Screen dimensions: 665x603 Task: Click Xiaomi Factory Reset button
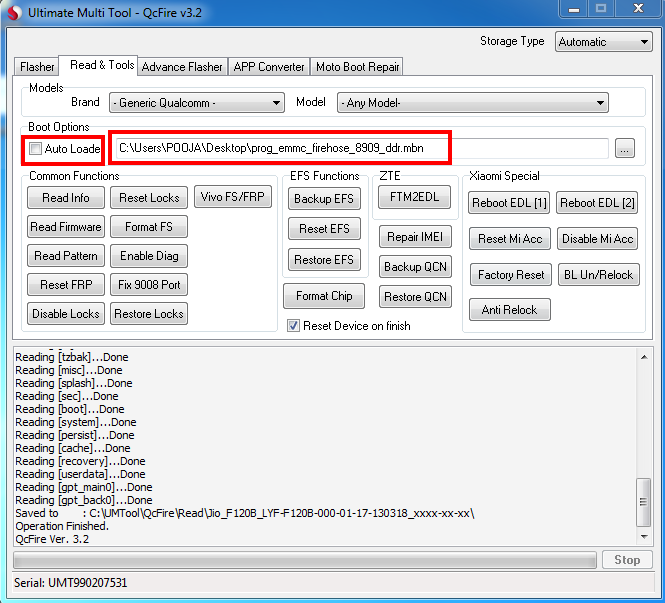(x=511, y=275)
